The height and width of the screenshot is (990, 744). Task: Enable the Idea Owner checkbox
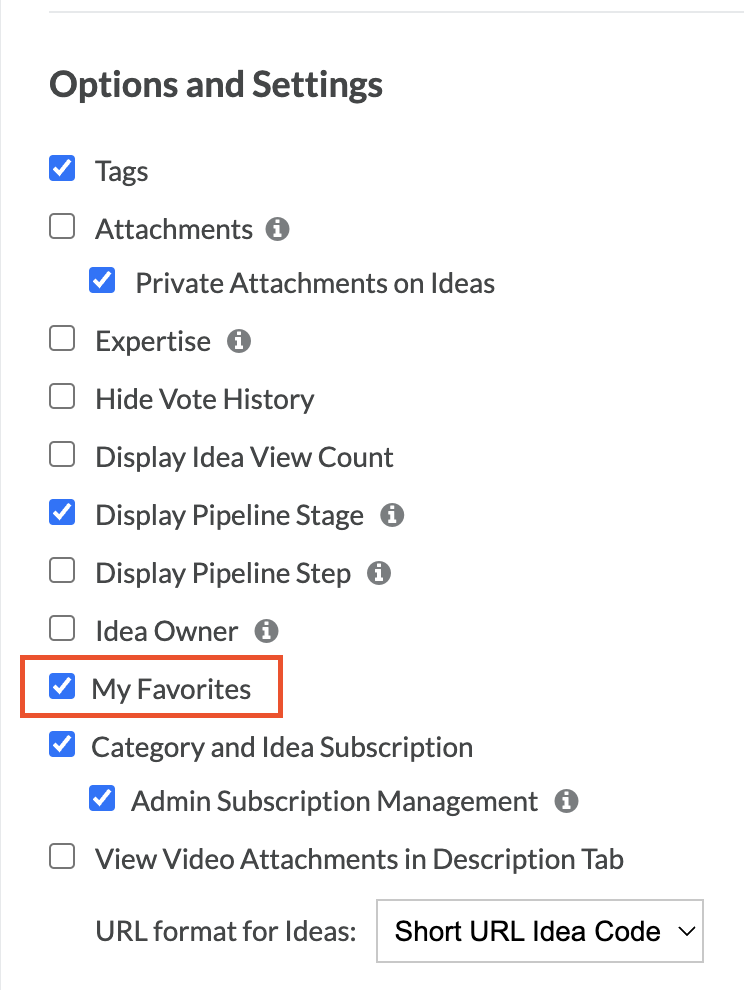coord(62,628)
